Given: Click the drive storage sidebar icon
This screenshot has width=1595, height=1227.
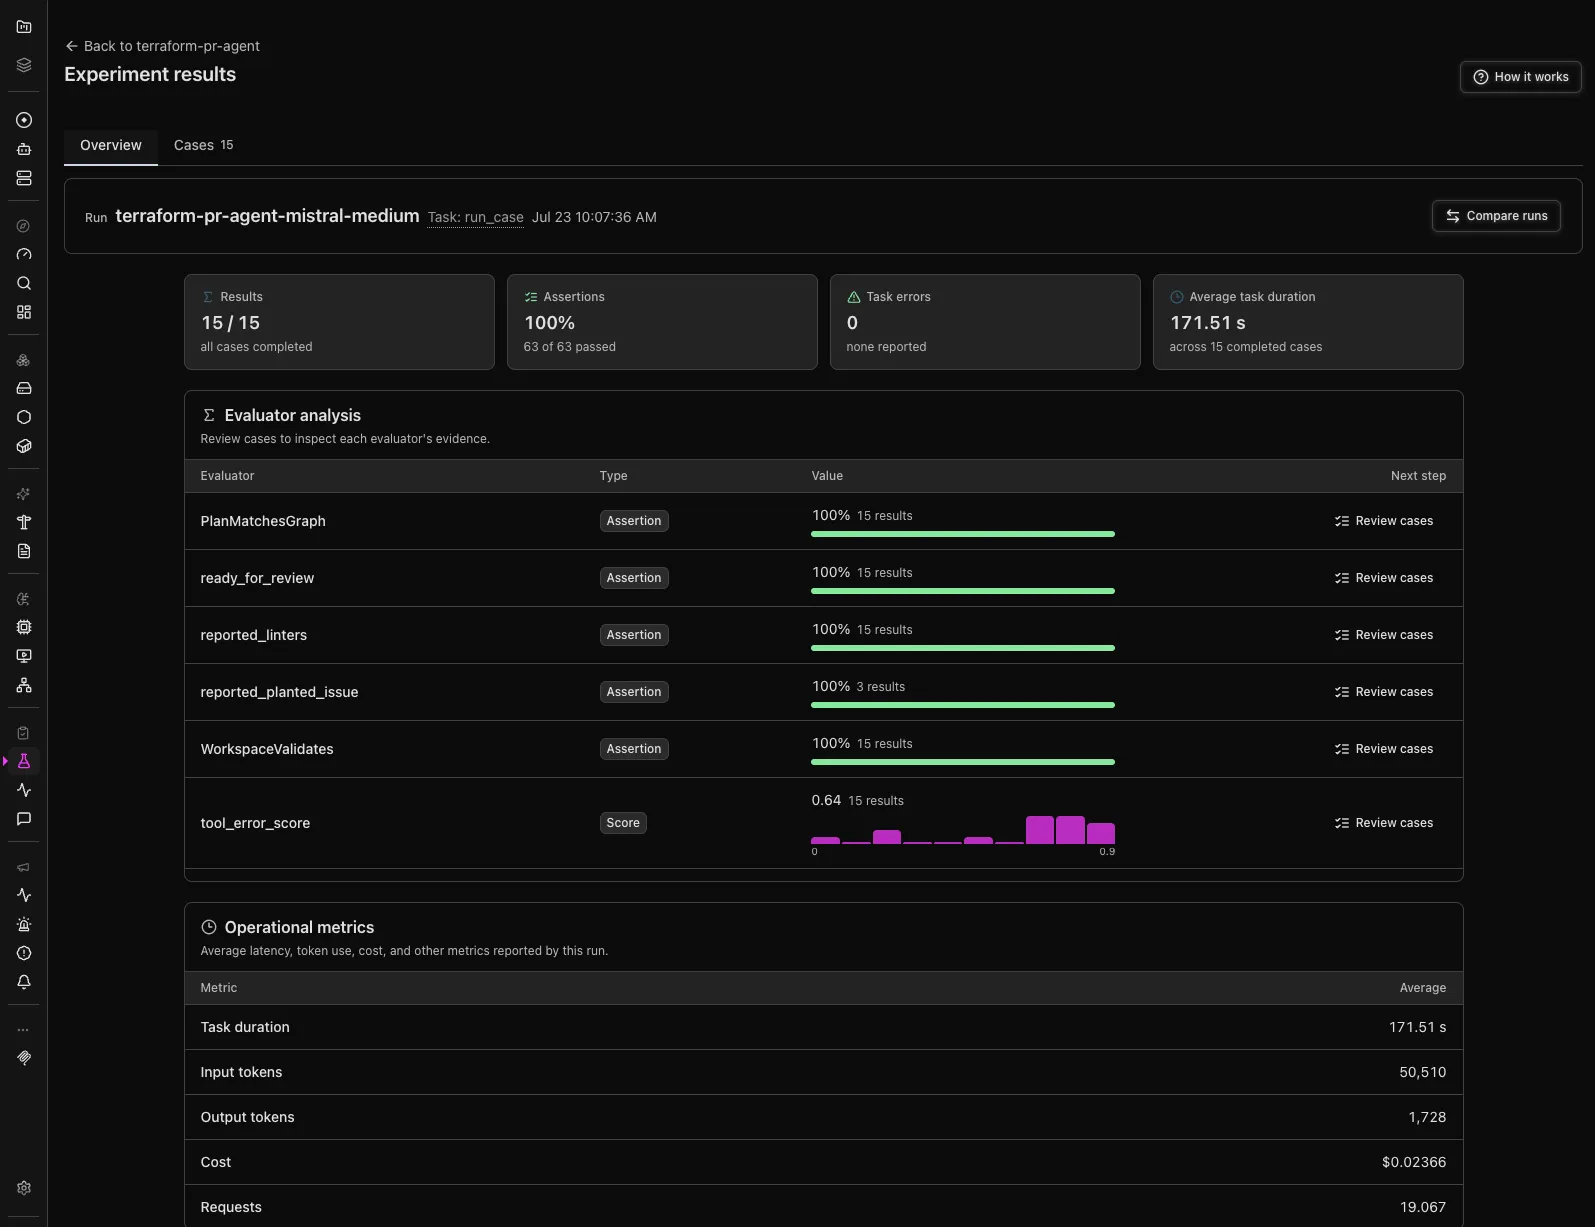Looking at the screenshot, I should click(x=24, y=388).
